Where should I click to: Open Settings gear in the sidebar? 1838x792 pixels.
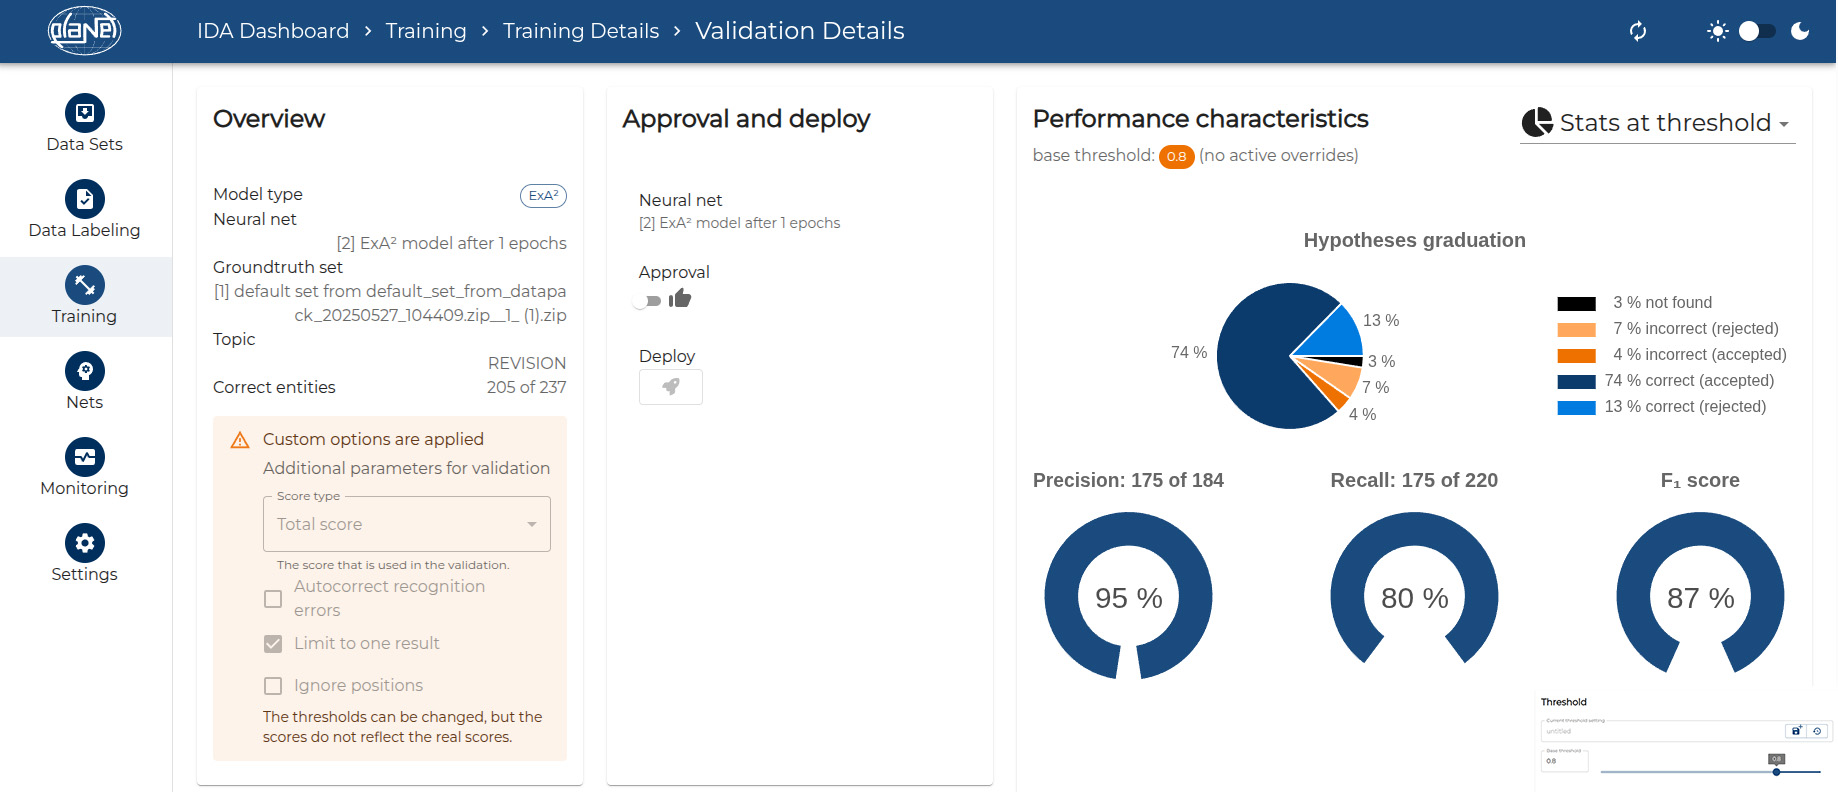[x=85, y=544]
